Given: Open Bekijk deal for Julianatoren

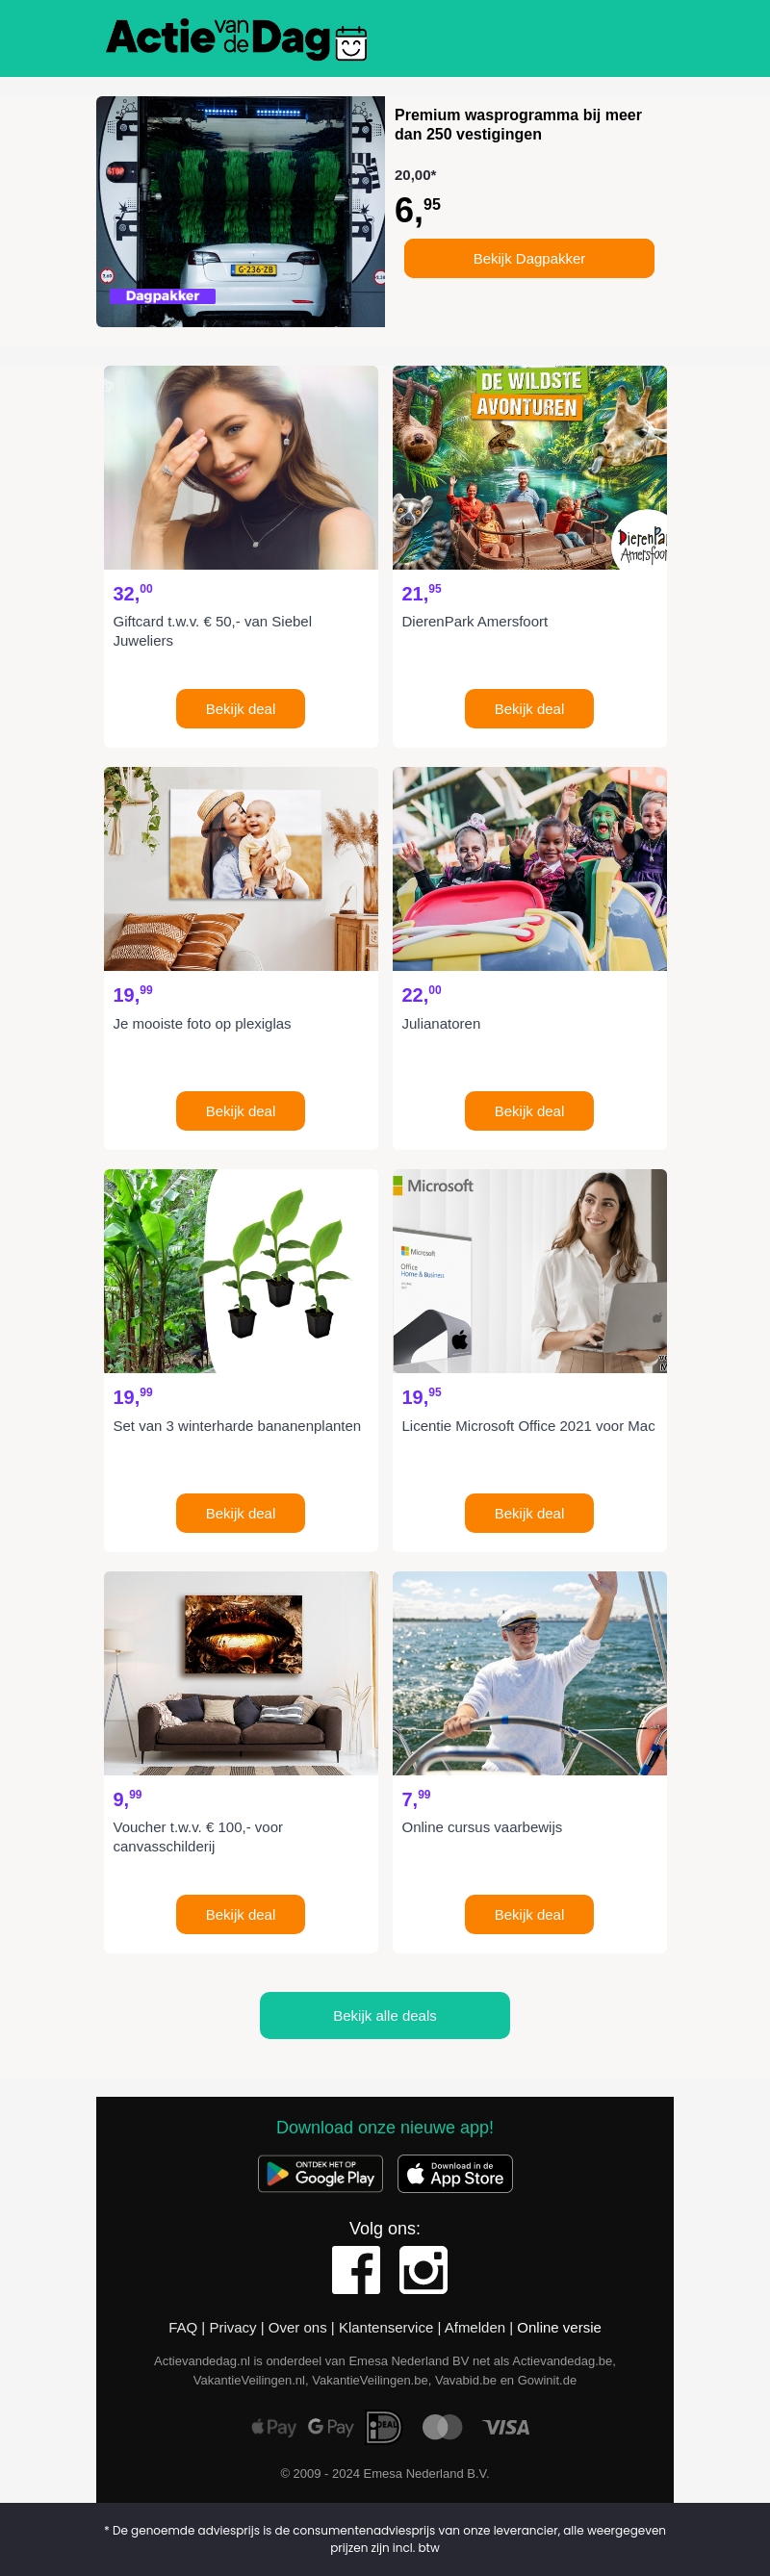Looking at the screenshot, I should (529, 1110).
